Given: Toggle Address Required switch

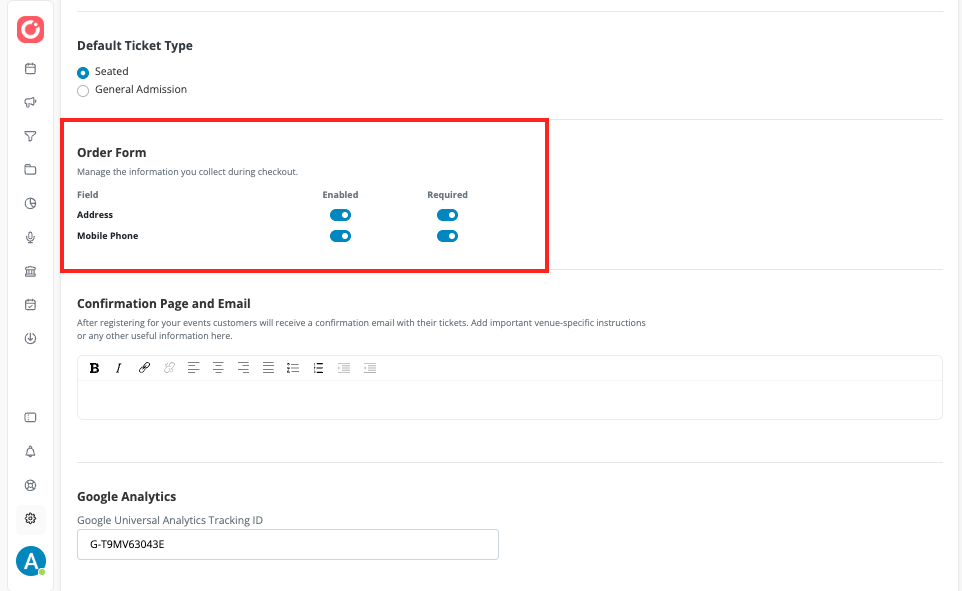Looking at the screenshot, I should click(x=447, y=215).
